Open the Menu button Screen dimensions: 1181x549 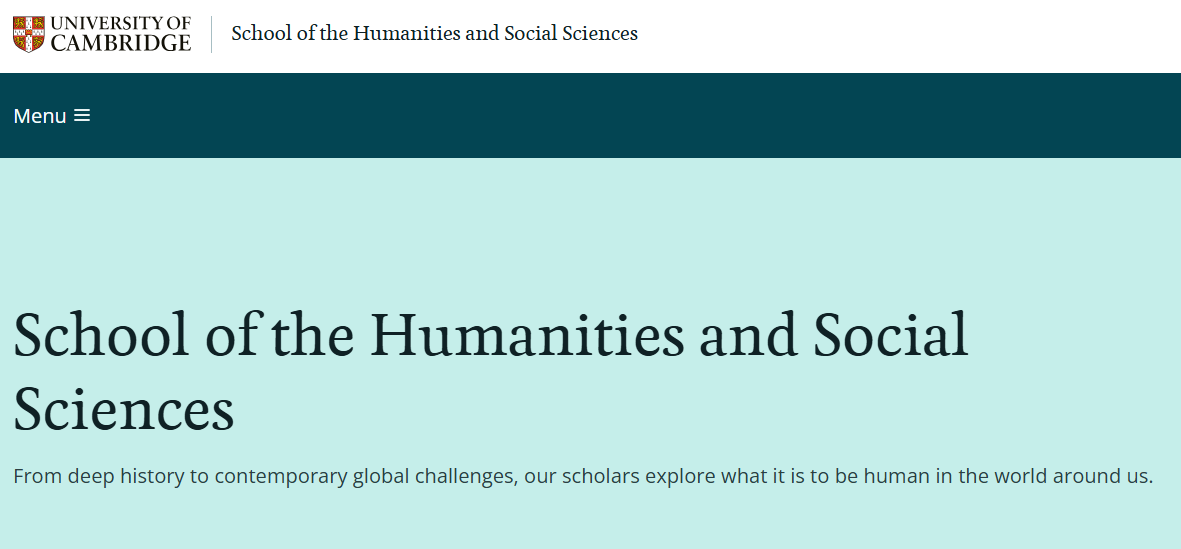pos(51,116)
